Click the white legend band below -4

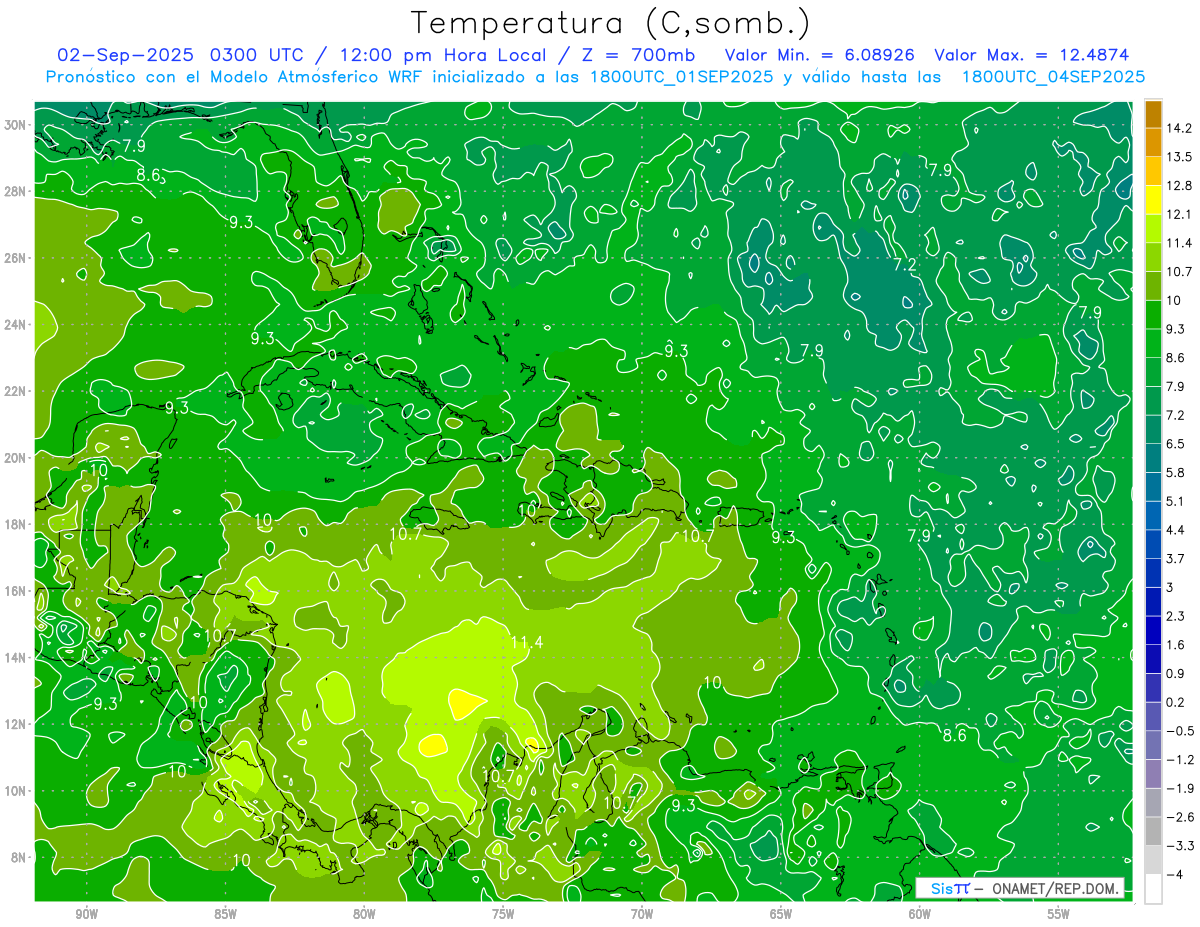coord(1153,889)
